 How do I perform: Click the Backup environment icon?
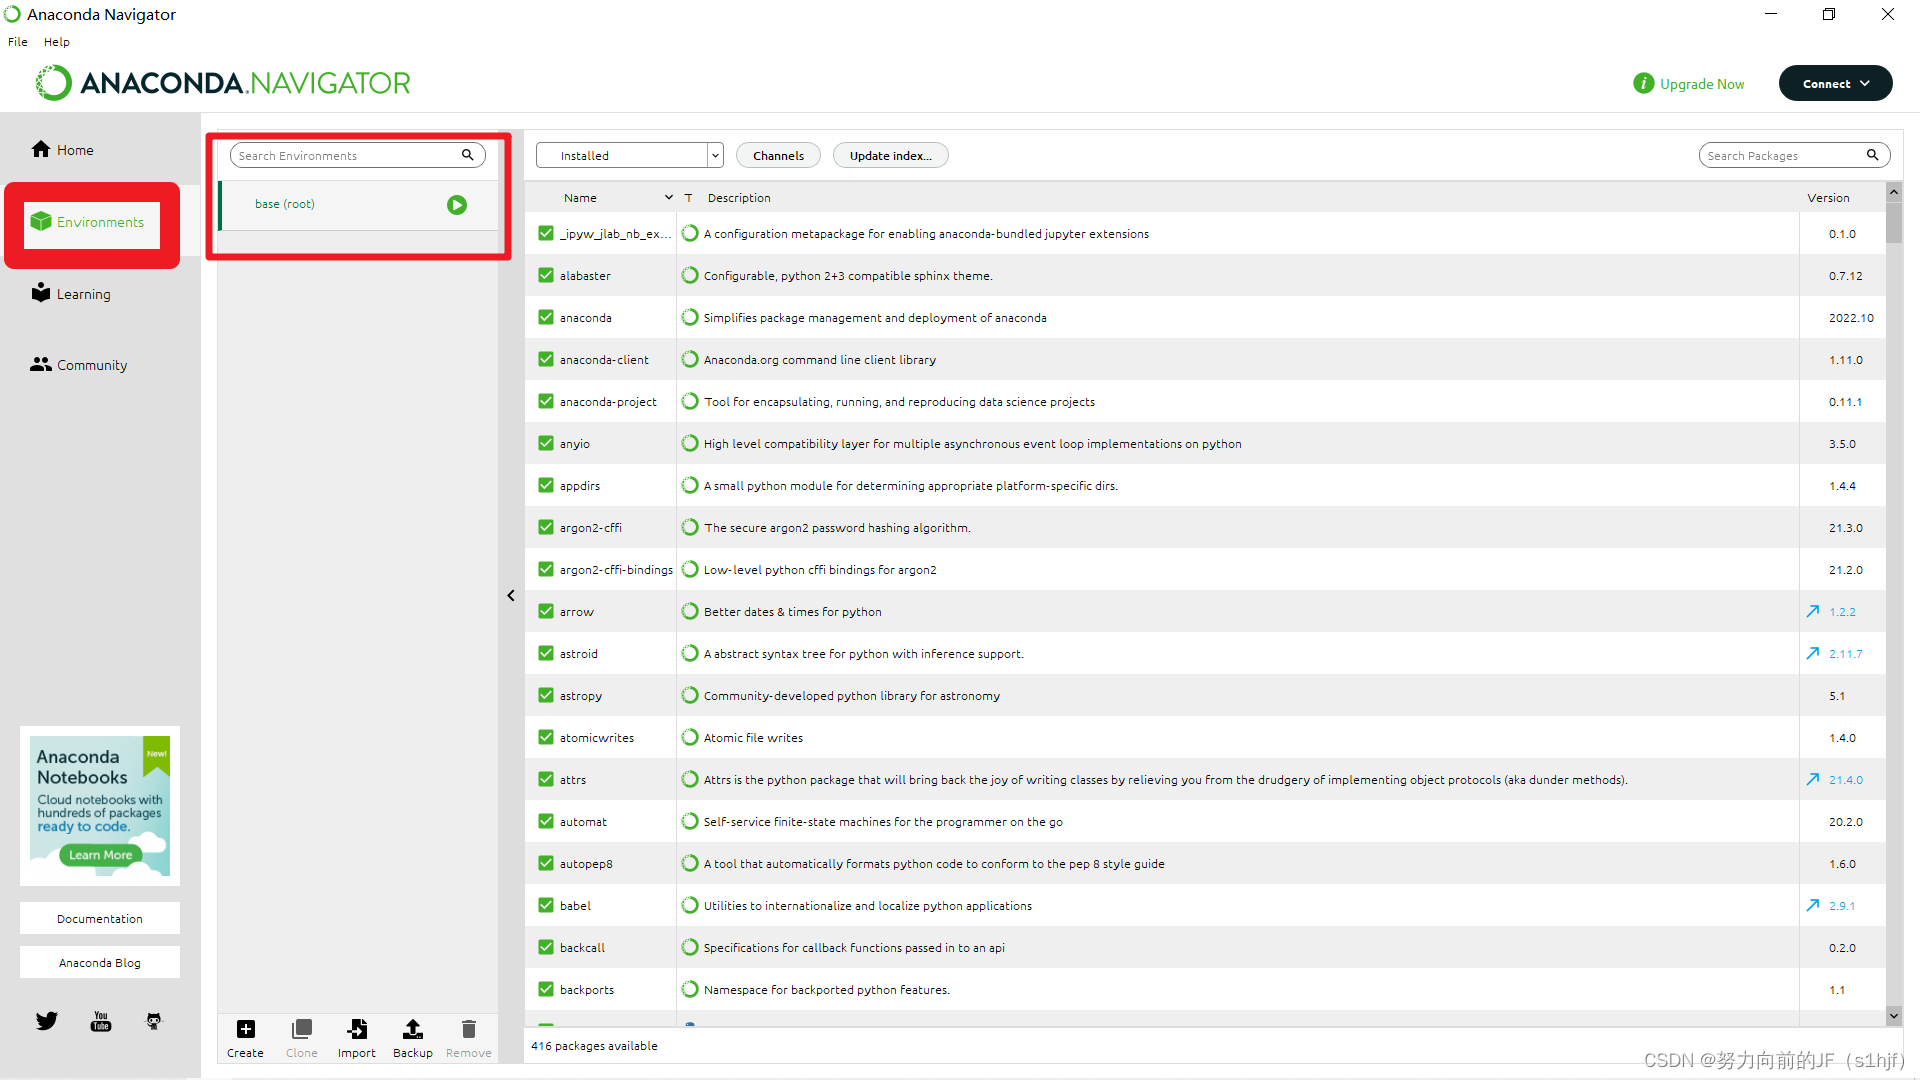click(413, 1031)
